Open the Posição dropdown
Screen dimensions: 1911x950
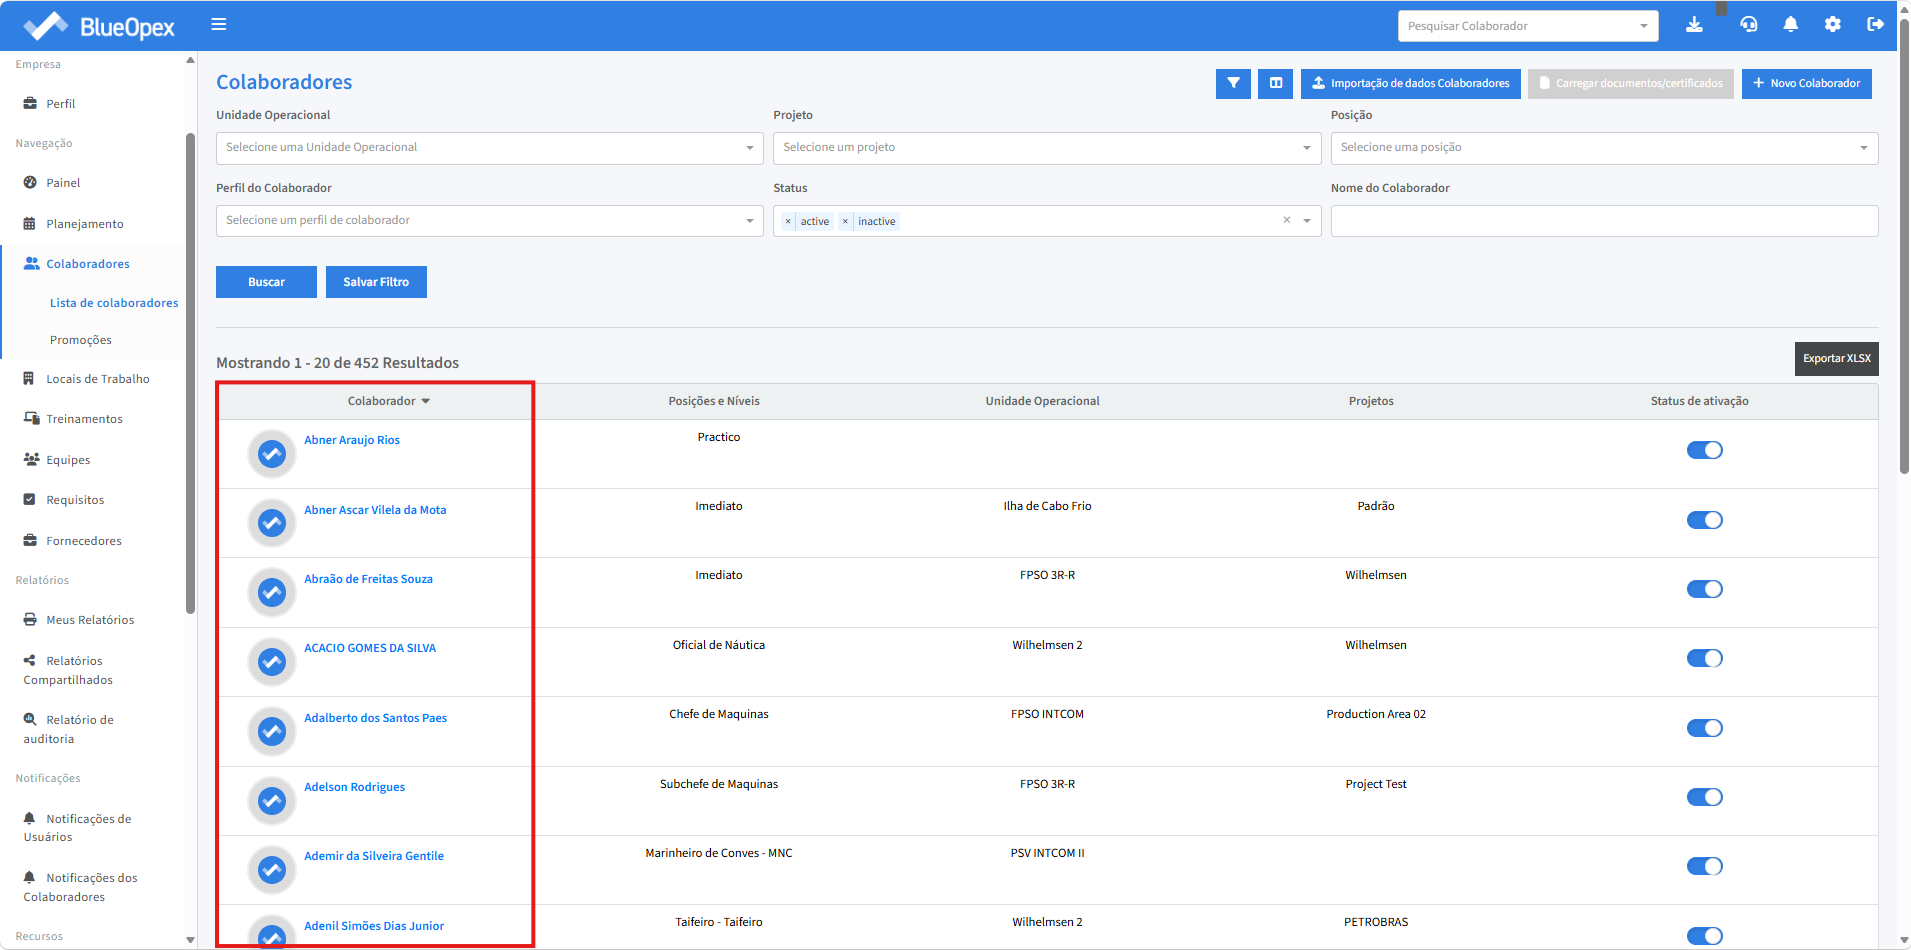(1604, 148)
